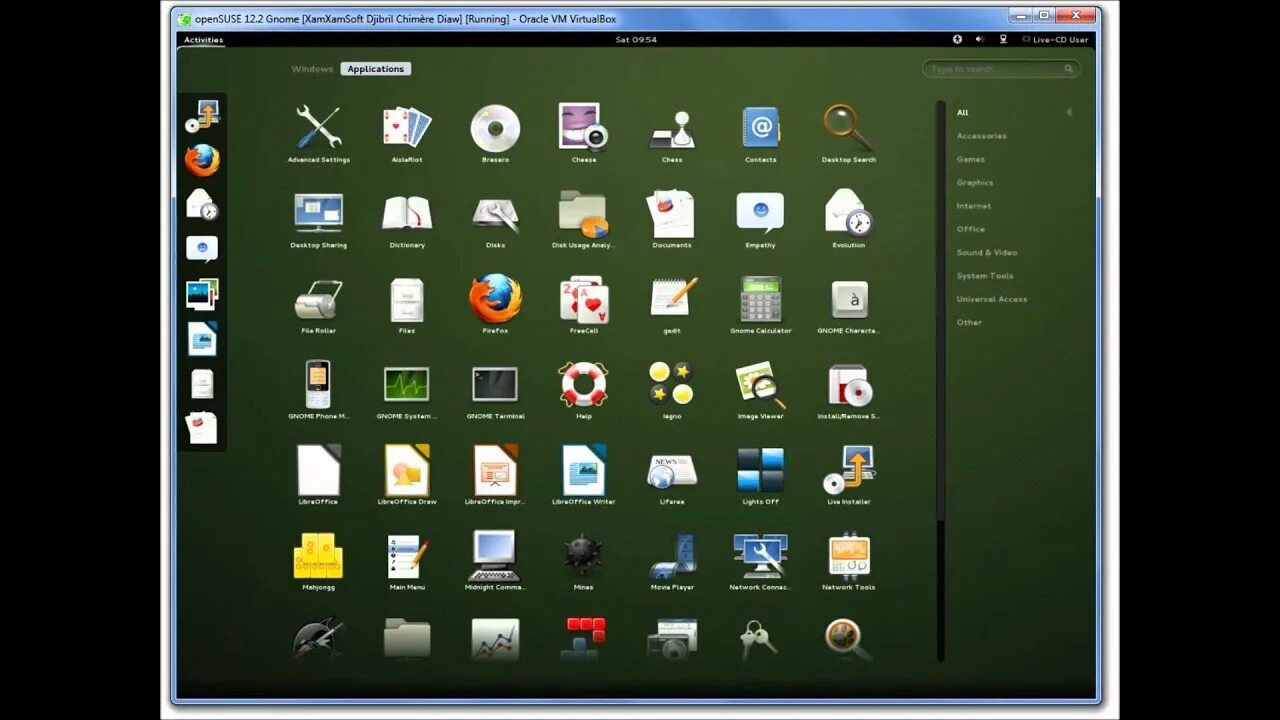Click the Type to search field
The height and width of the screenshot is (720, 1280).
[x=1002, y=69]
